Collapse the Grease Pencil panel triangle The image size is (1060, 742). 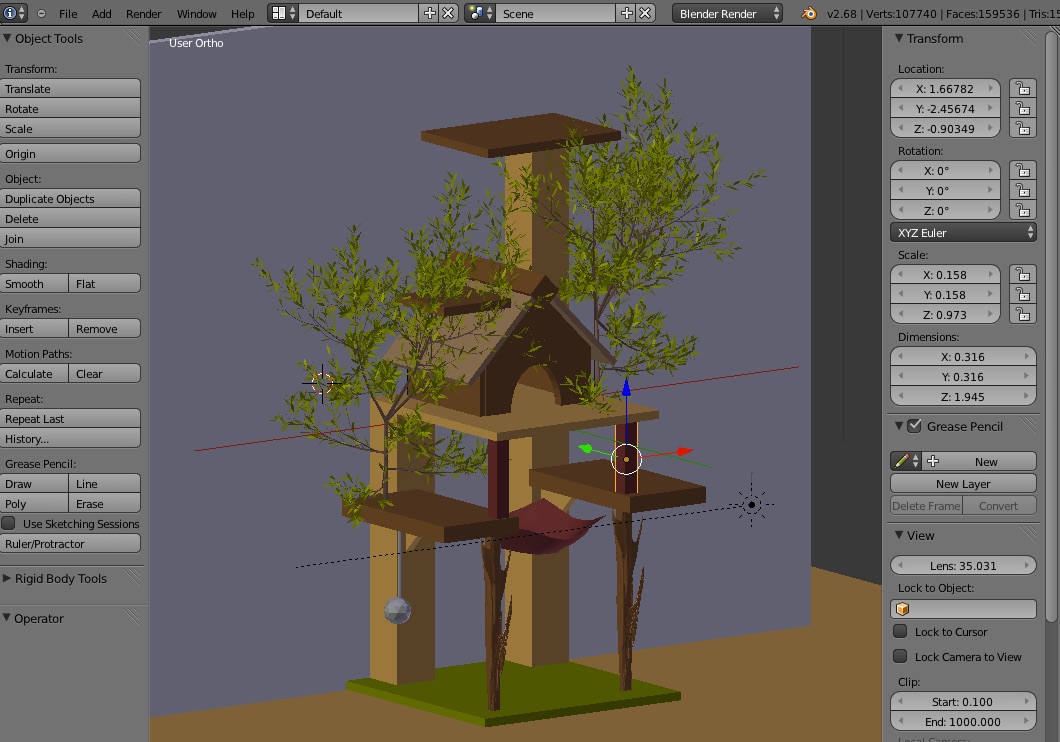click(899, 426)
